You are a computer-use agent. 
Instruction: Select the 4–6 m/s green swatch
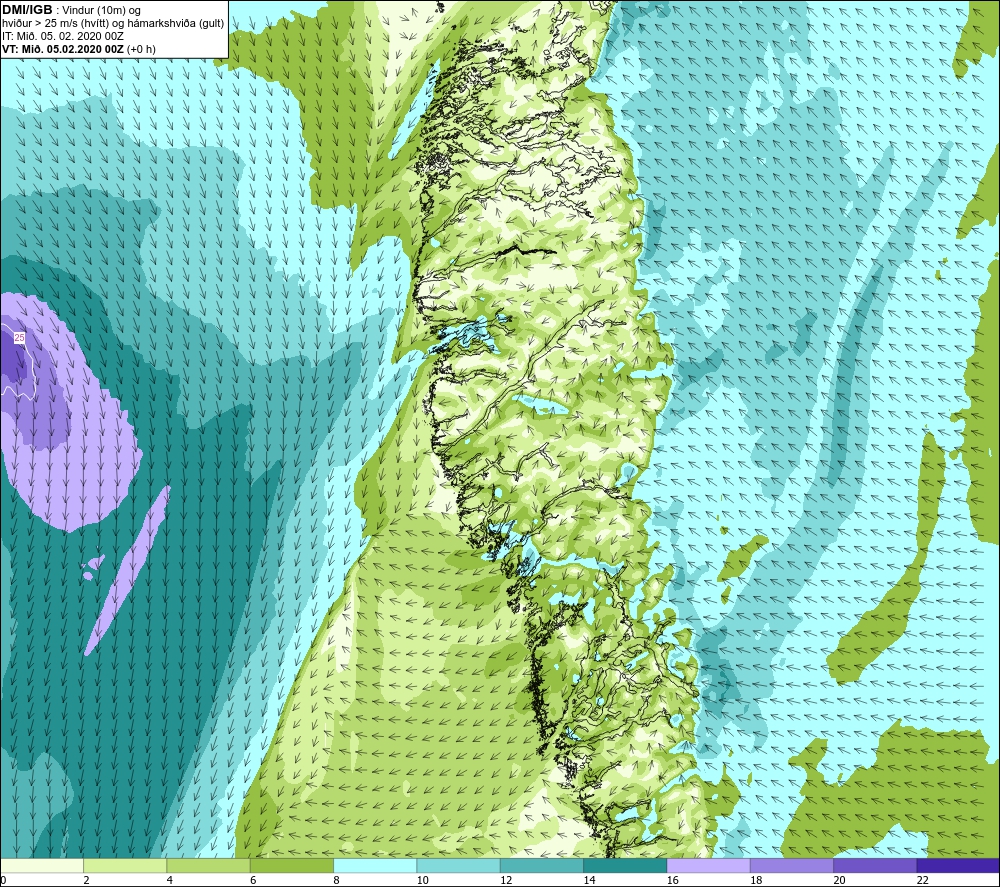point(209,865)
